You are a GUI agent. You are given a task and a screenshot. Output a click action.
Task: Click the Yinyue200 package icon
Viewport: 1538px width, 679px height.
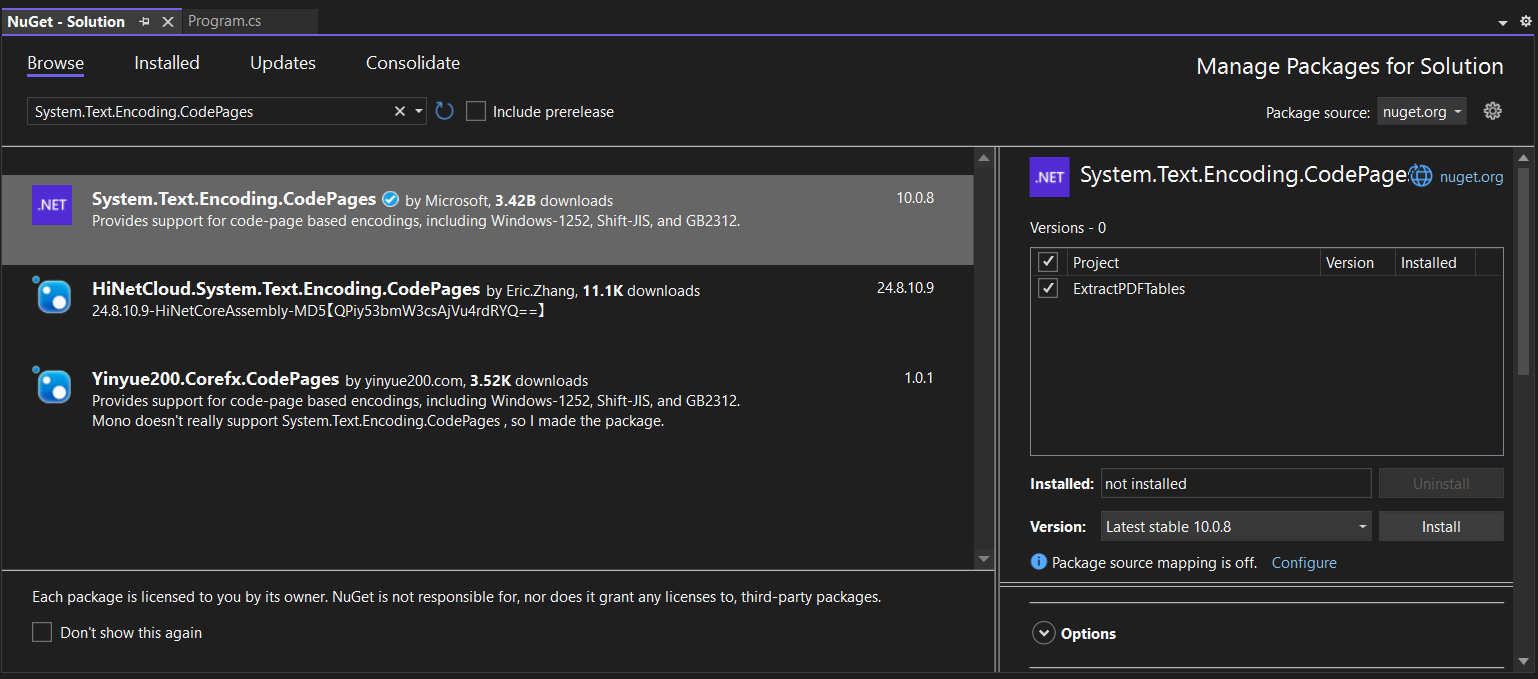click(52, 385)
